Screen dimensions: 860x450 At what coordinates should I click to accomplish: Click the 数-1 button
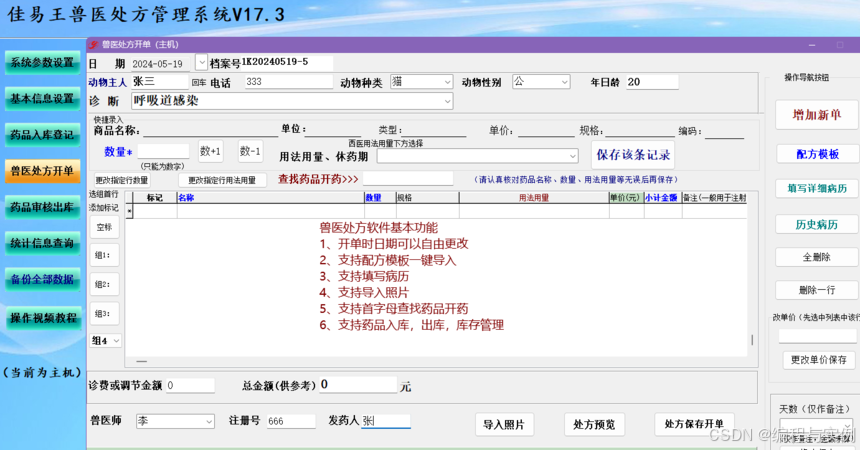(250, 151)
